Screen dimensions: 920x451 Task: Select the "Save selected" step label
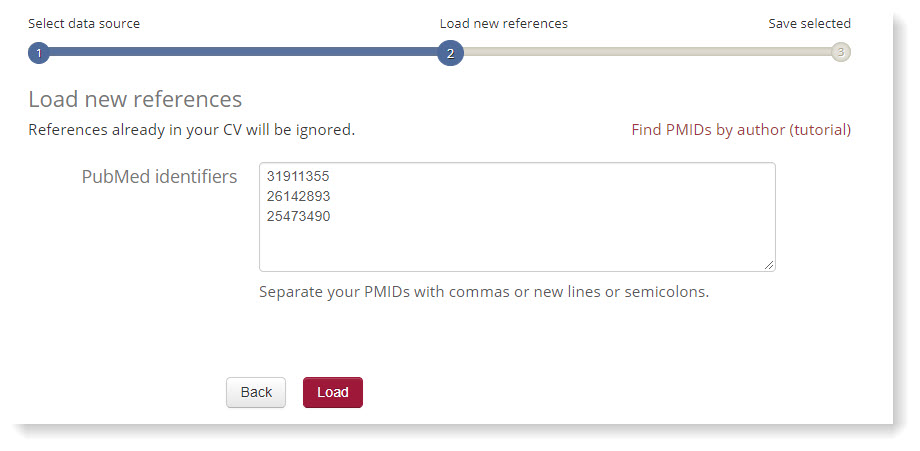(809, 23)
